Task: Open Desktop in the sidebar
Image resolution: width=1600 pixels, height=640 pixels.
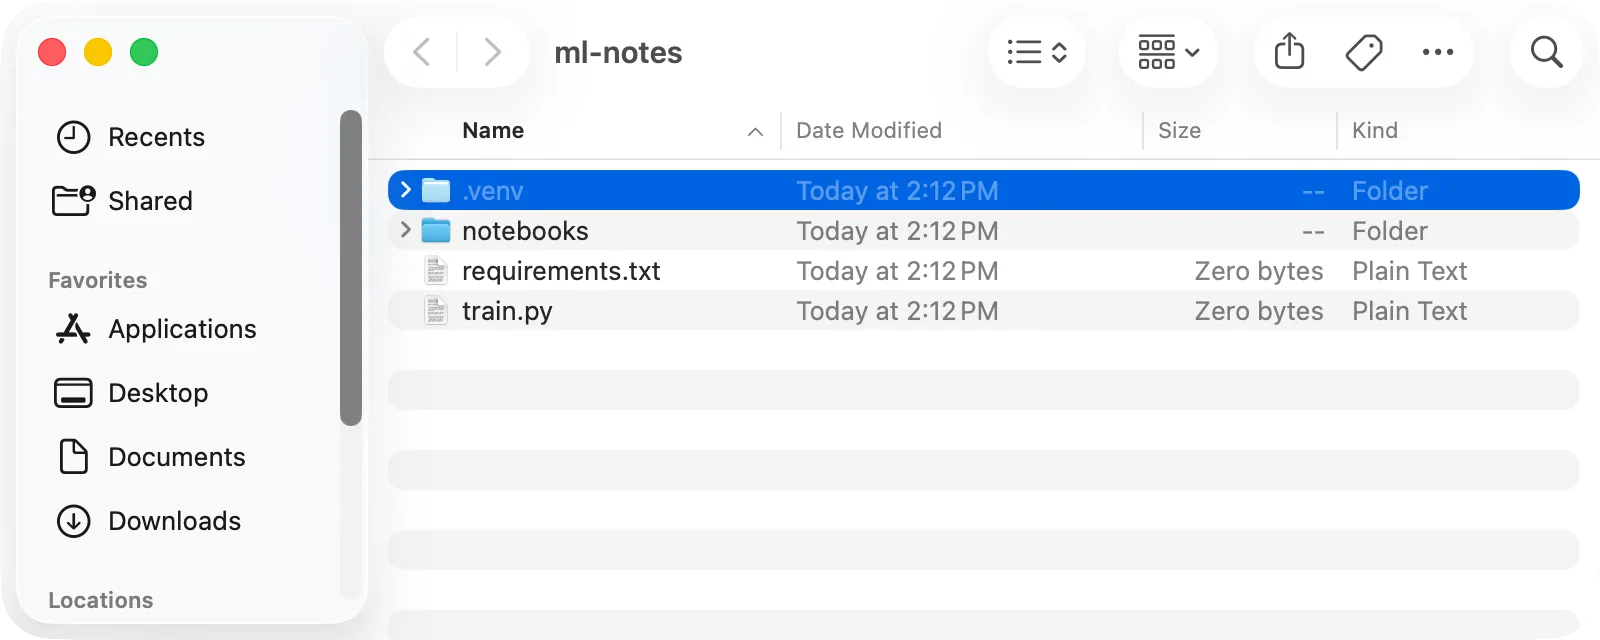Action: click(x=158, y=393)
